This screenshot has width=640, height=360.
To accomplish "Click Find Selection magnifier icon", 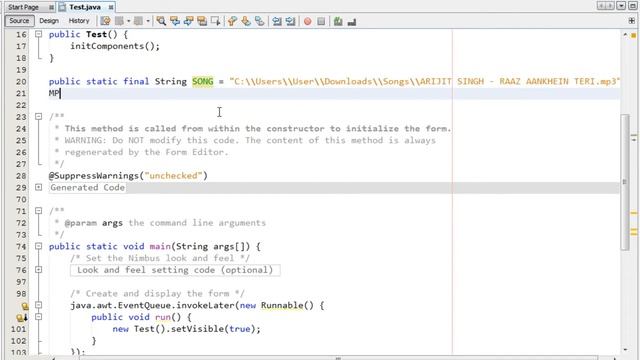I will (161, 21).
